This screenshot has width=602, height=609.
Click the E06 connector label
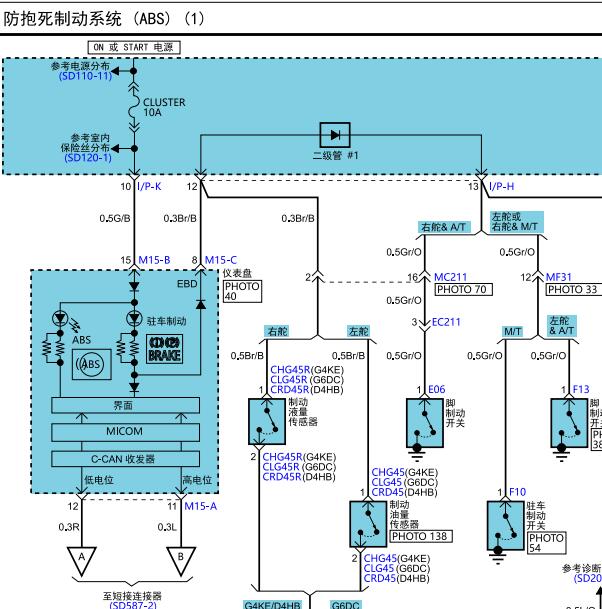point(437,389)
